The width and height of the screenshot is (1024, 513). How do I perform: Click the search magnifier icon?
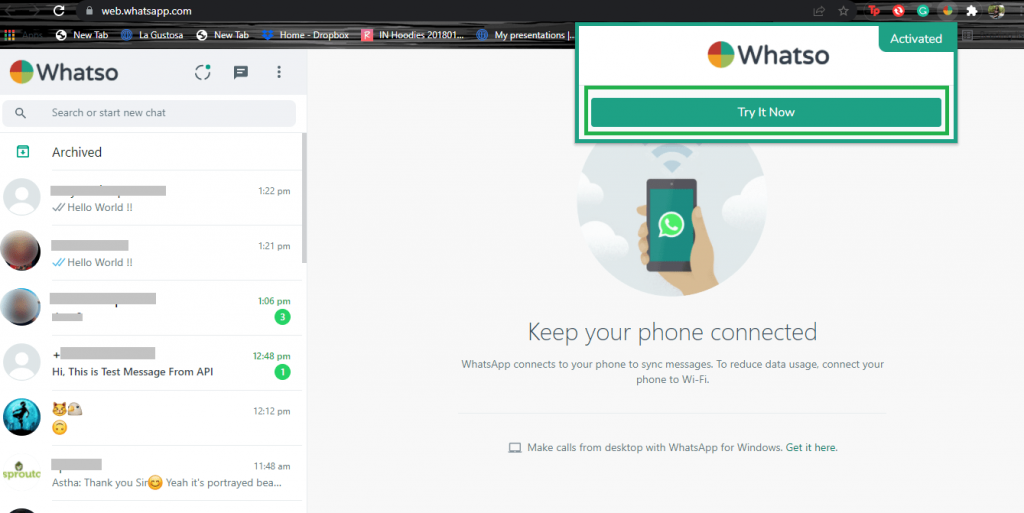(x=21, y=113)
